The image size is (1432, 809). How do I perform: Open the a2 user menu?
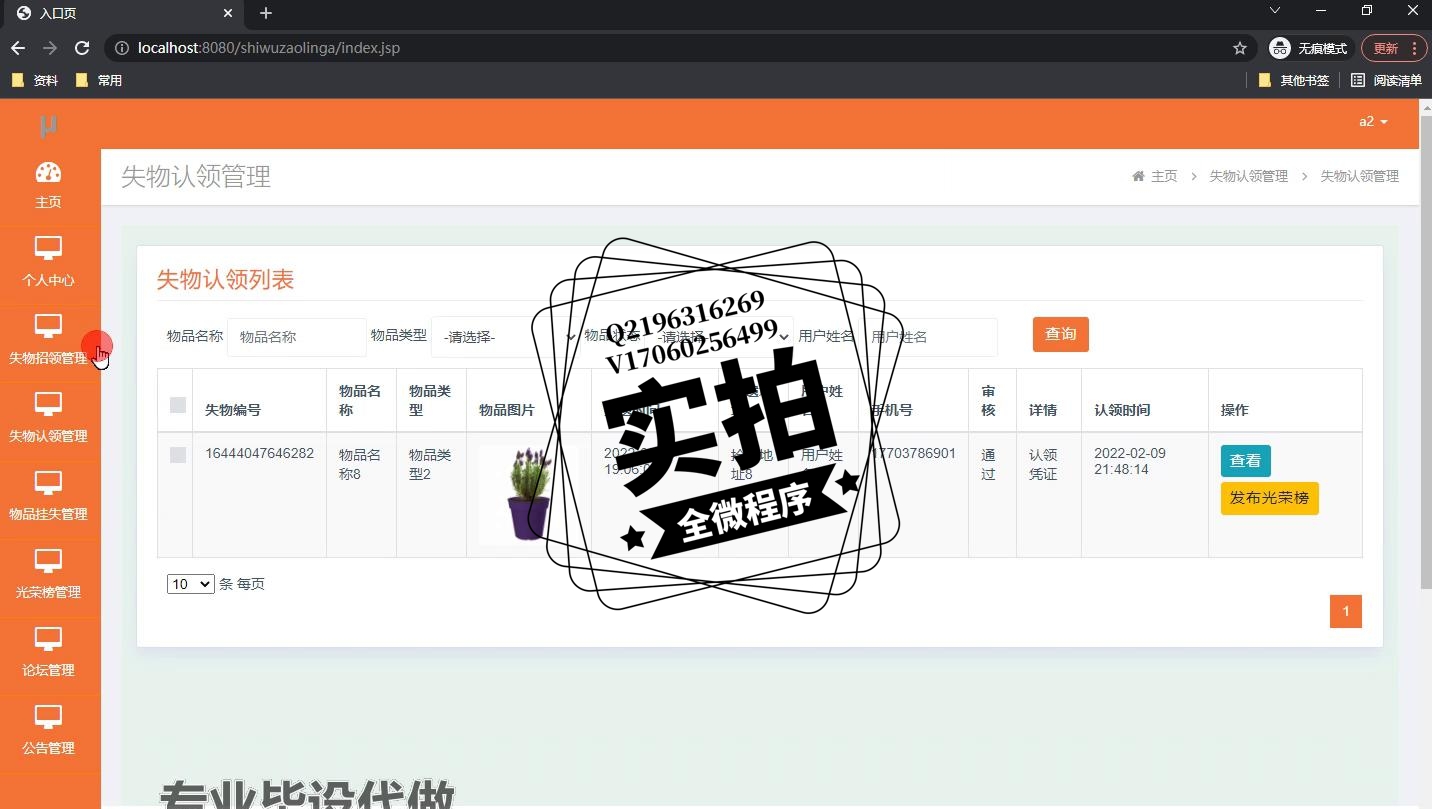click(x=1373, y=121)
